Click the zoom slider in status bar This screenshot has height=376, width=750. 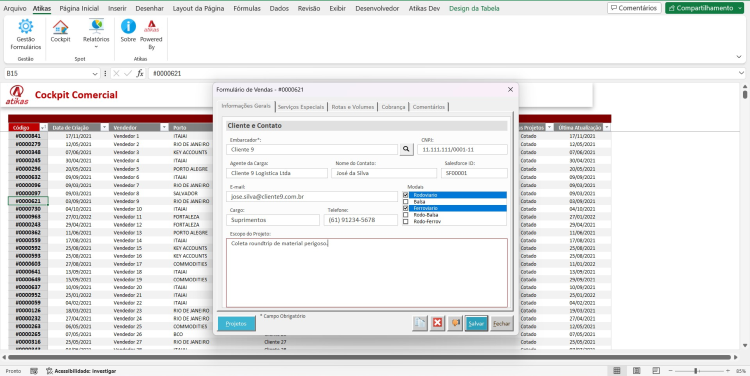[x=696, y=371]
